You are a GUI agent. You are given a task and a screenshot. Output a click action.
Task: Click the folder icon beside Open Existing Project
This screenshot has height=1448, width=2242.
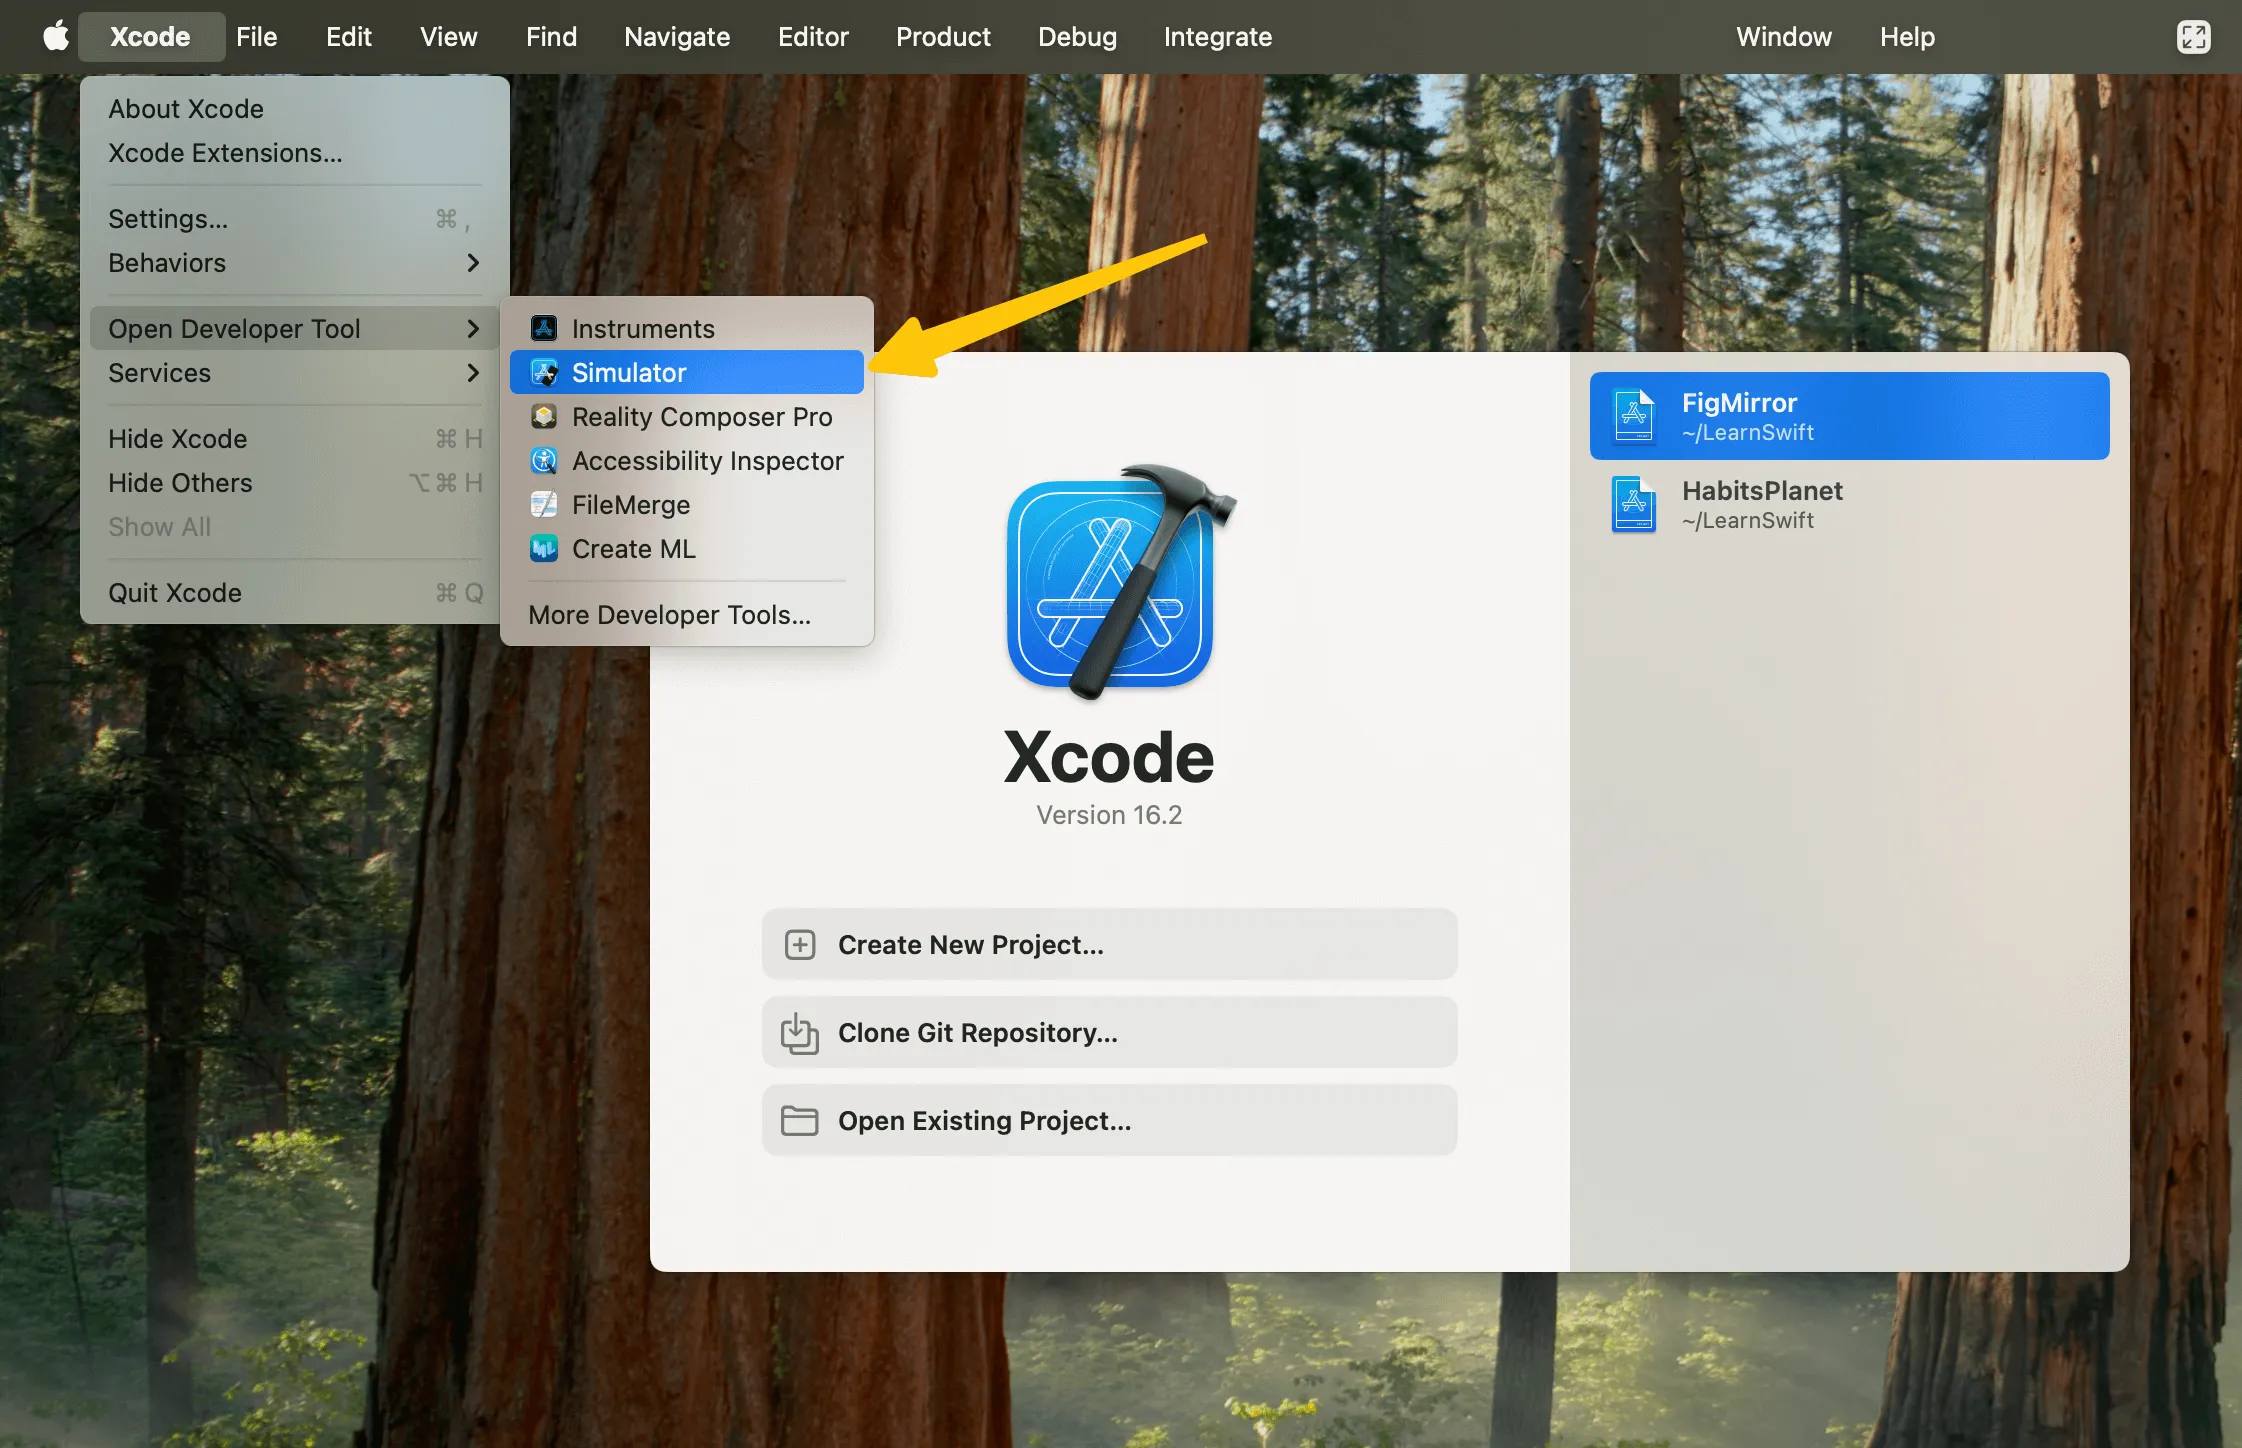tap(800, 1121)
